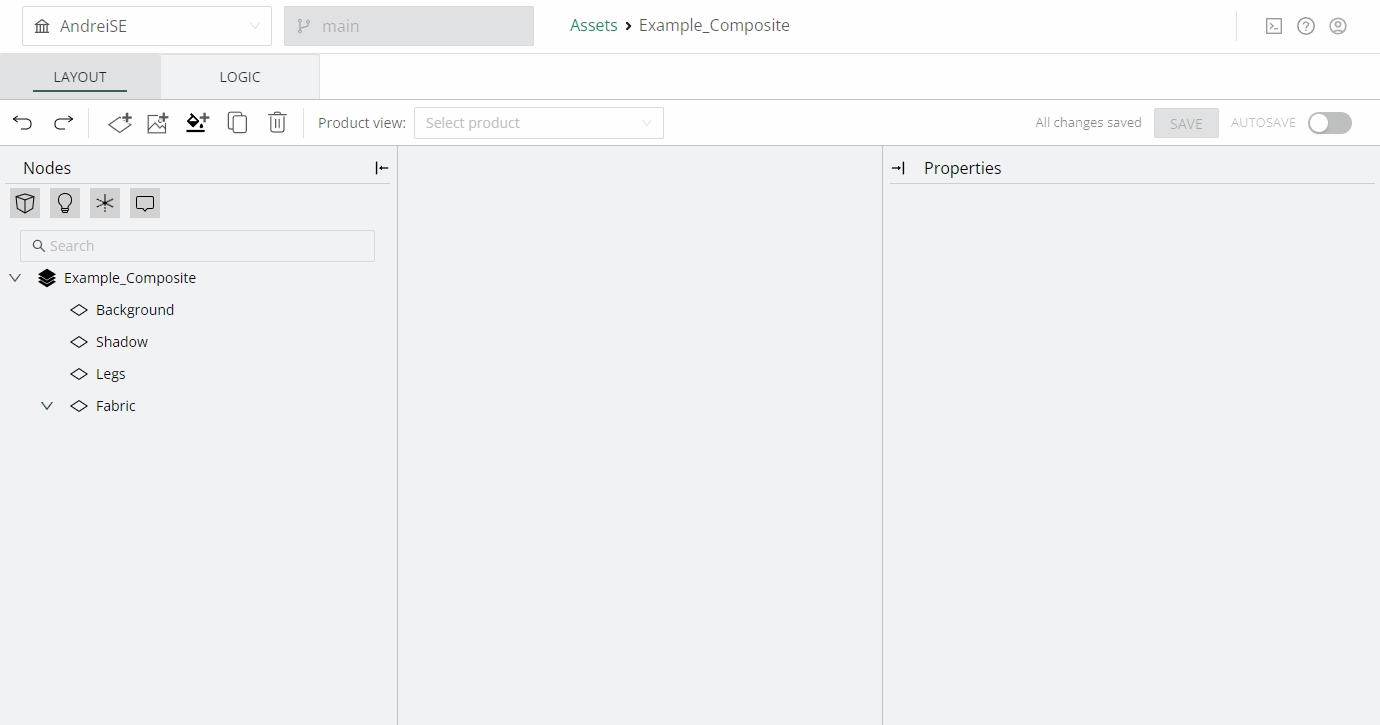Click the undo arrow icon
This screenshot has height=725, width=1380.
click(23, 123)
